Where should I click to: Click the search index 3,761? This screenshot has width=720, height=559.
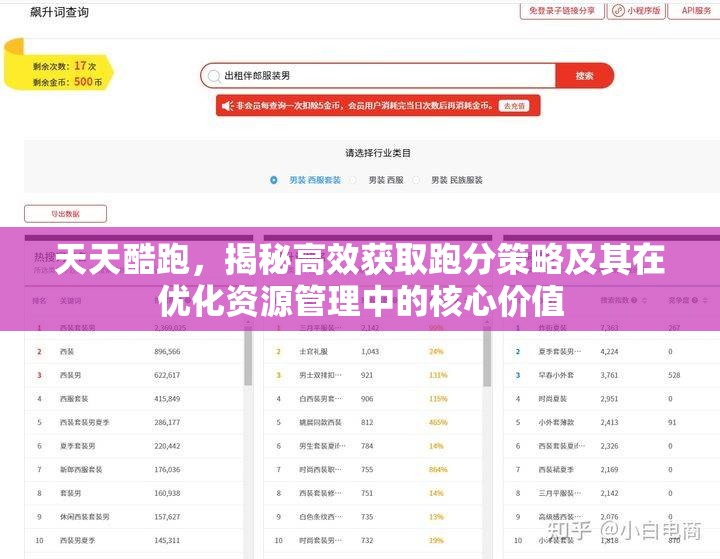(609, 375)
